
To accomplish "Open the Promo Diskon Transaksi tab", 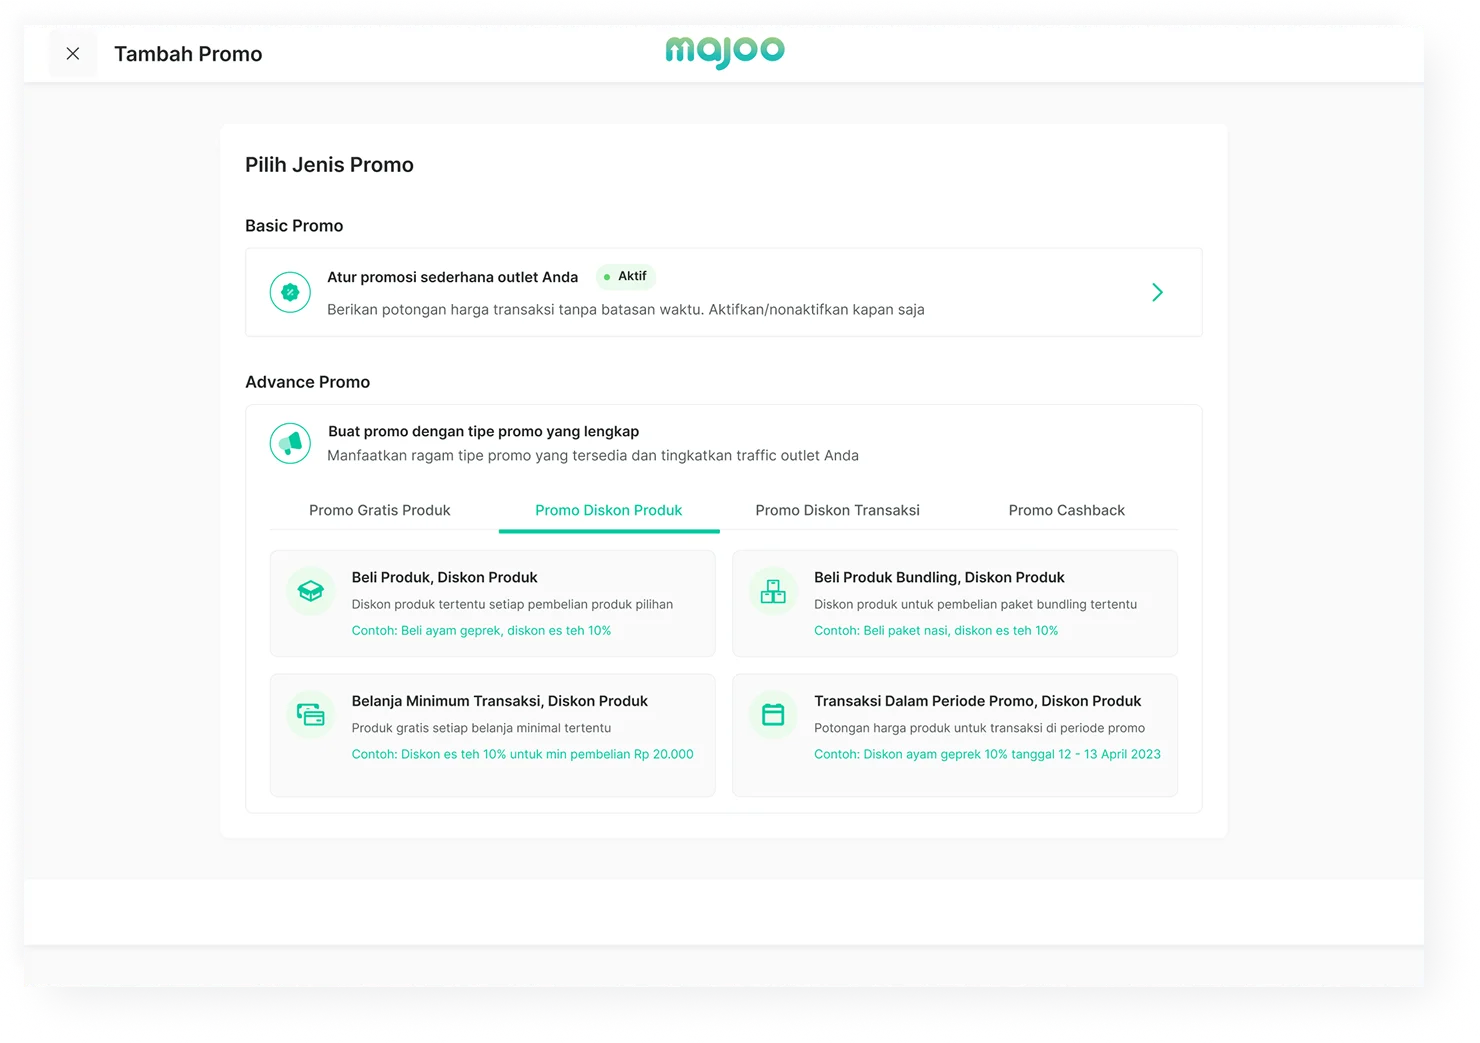I will (838, 510).
